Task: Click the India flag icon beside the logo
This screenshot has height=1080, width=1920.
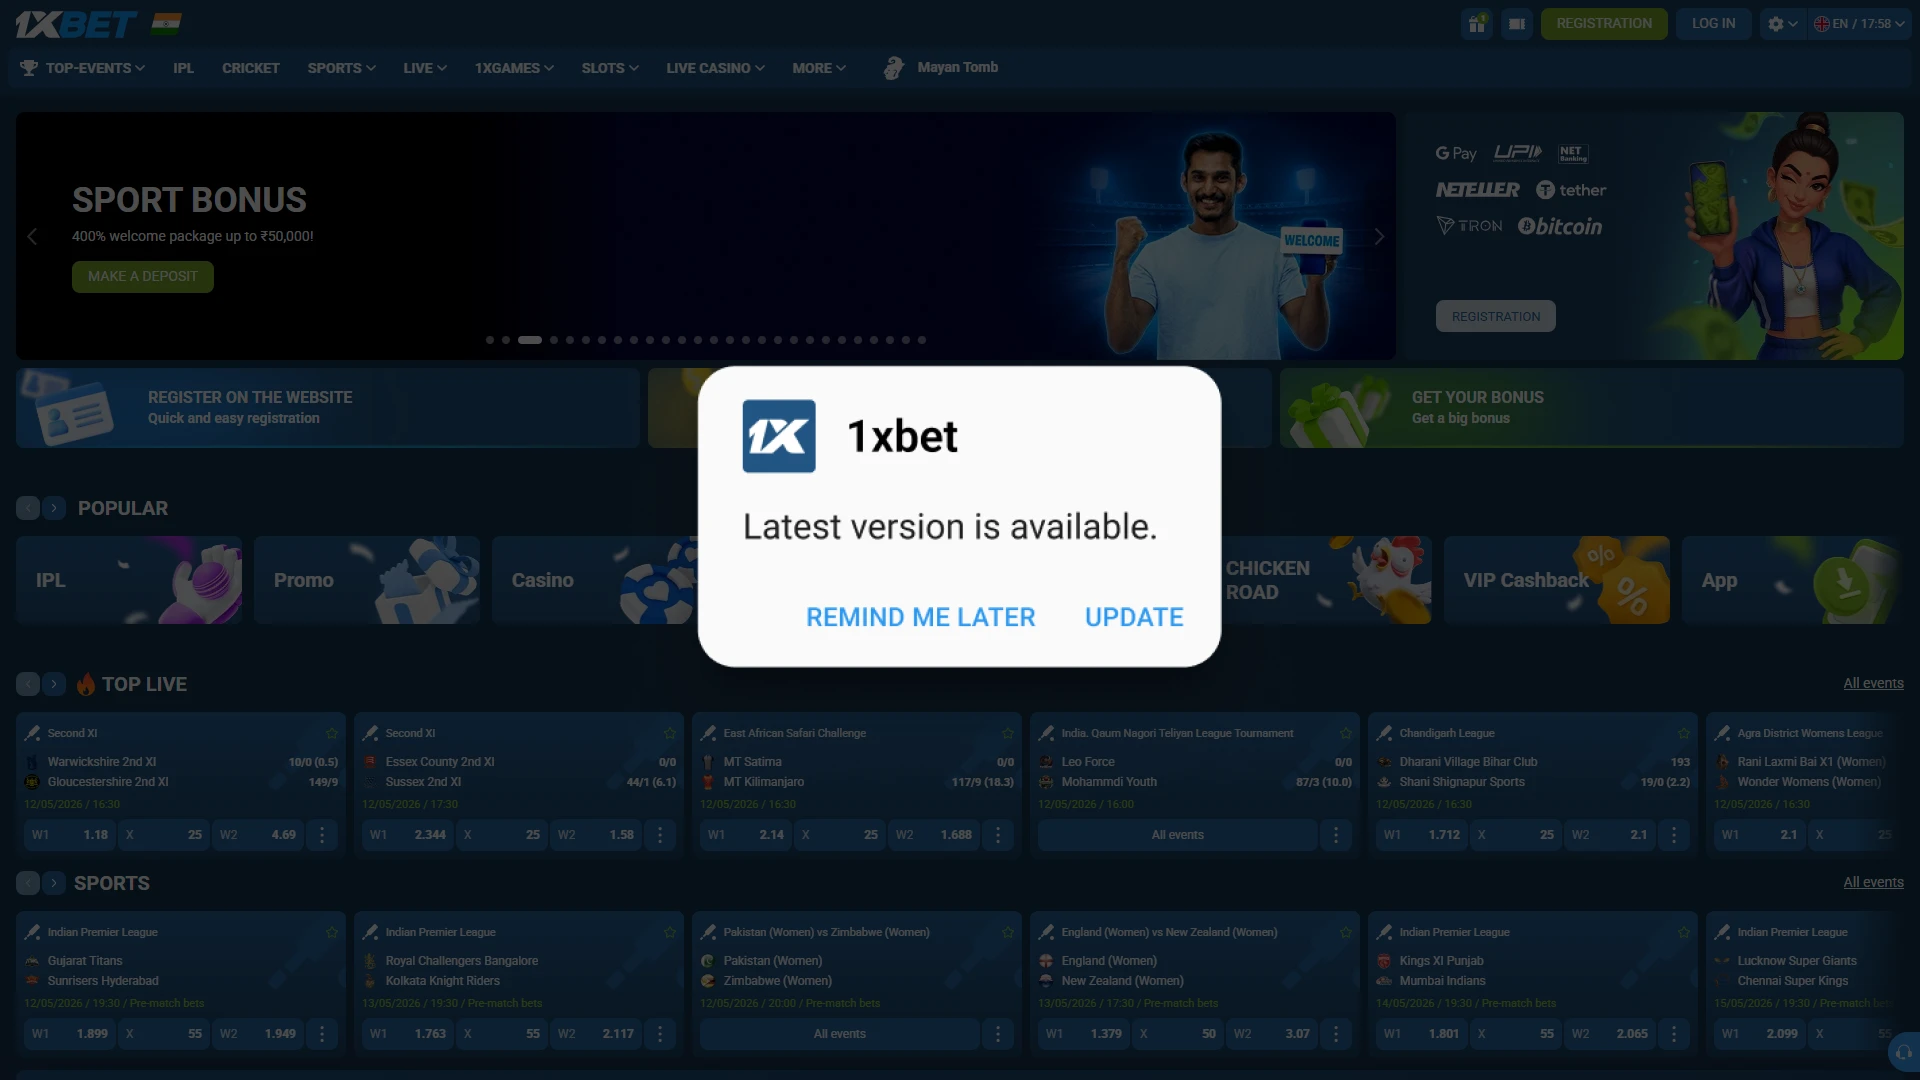Action: [166, 24]
